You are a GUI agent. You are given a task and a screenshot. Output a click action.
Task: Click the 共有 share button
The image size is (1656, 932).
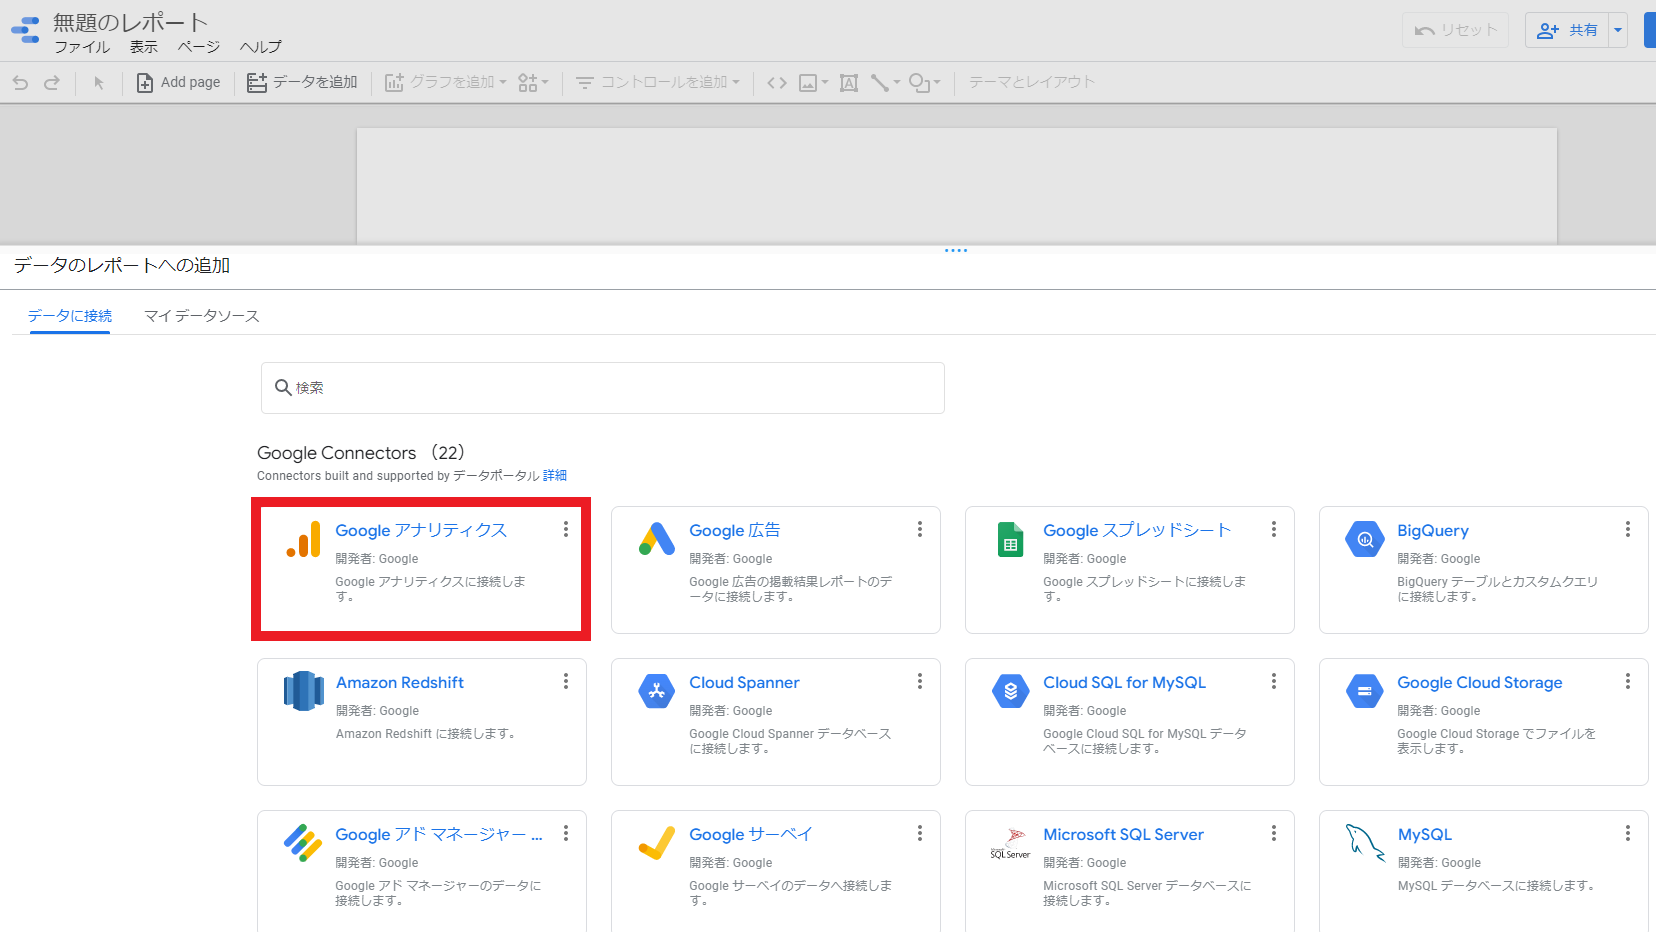click(x=1567, y=30)
